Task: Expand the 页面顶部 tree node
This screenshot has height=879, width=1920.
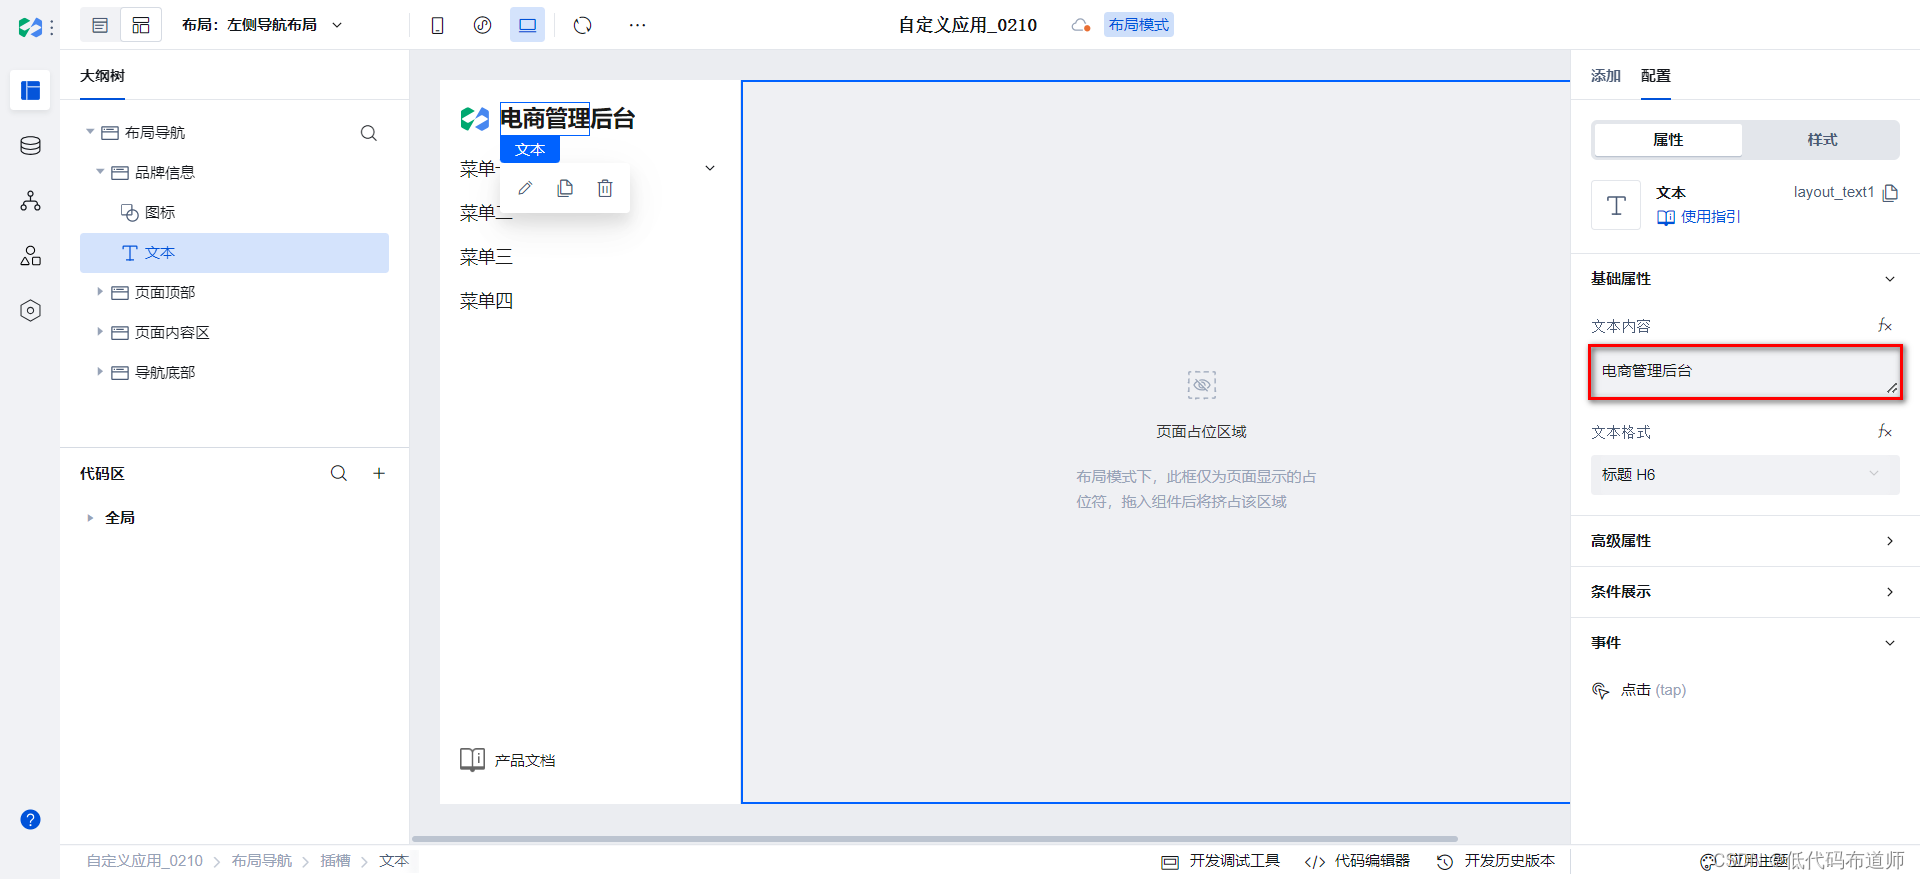Action: [100, 292]
